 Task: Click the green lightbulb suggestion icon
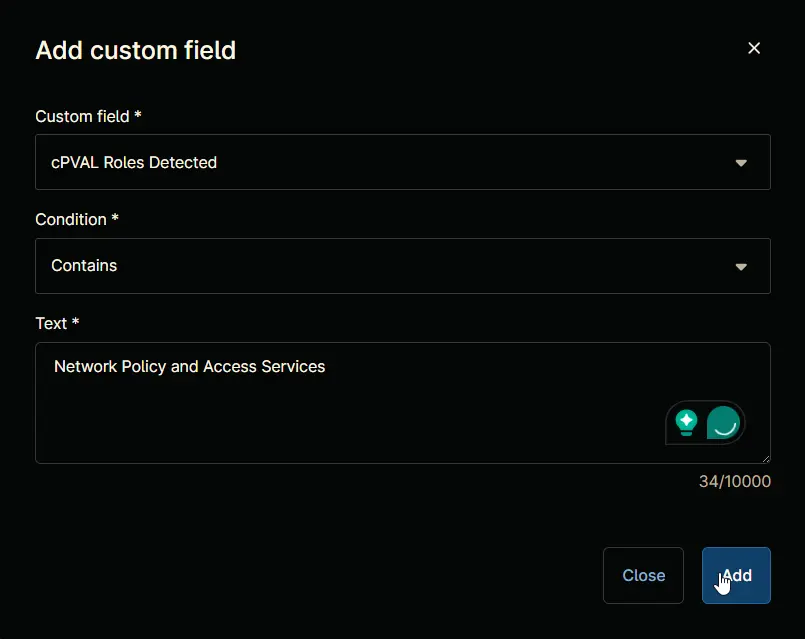coord(686,423)
